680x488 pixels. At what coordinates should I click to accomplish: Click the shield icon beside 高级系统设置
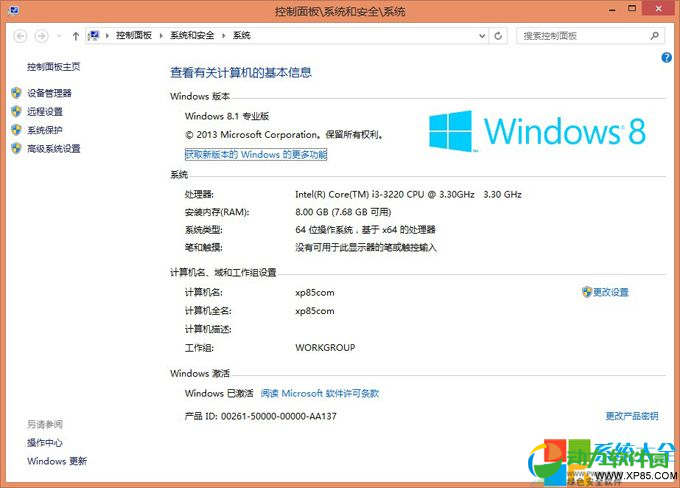(16, 148)
